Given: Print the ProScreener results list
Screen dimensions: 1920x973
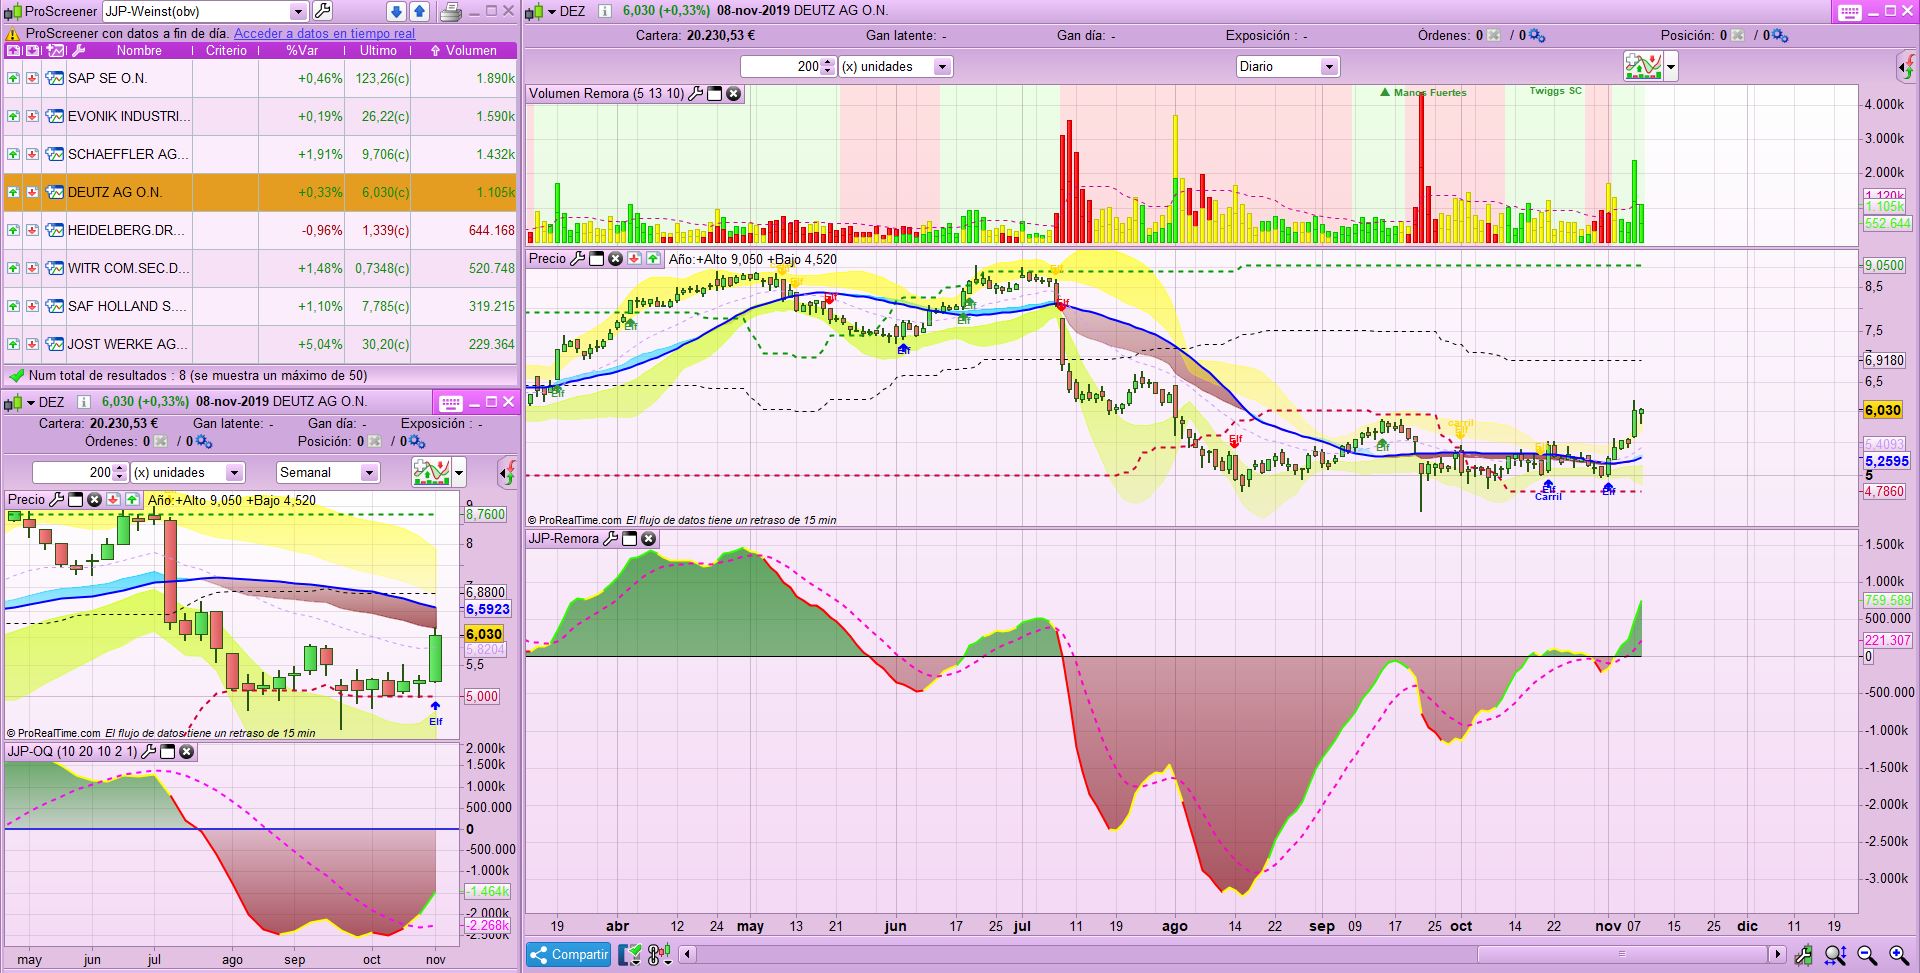Looking at the screenshot, I should [451, 11].
